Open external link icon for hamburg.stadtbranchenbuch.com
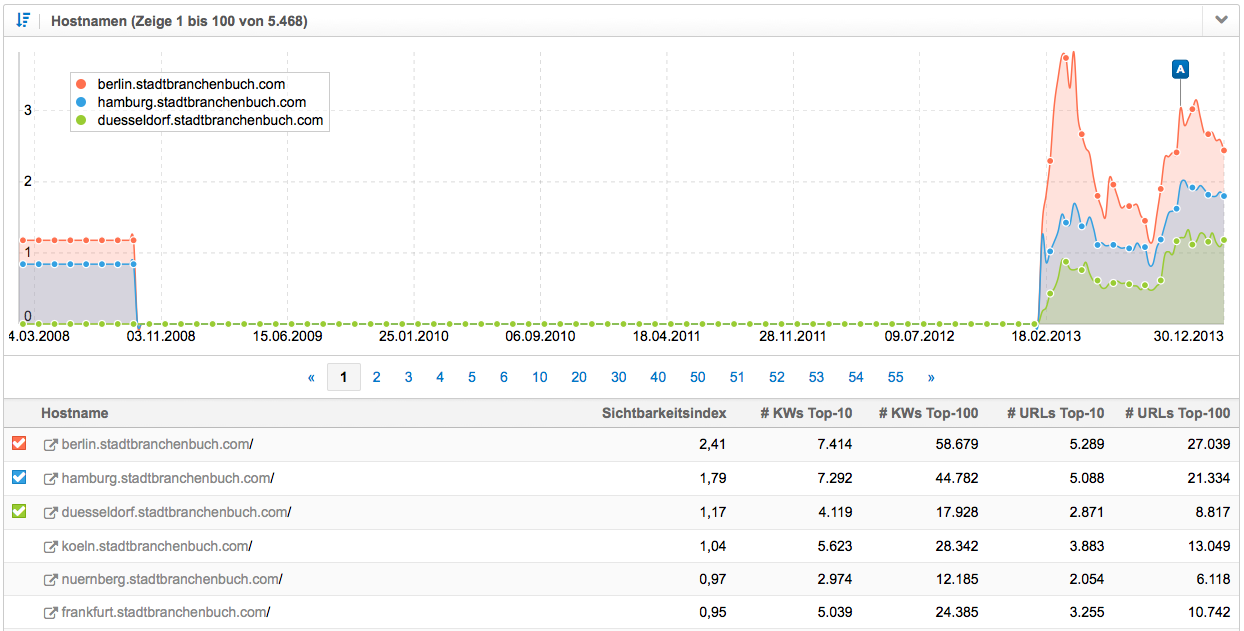Viewport: 1244px width, 631px height. [x=50, y=479]
